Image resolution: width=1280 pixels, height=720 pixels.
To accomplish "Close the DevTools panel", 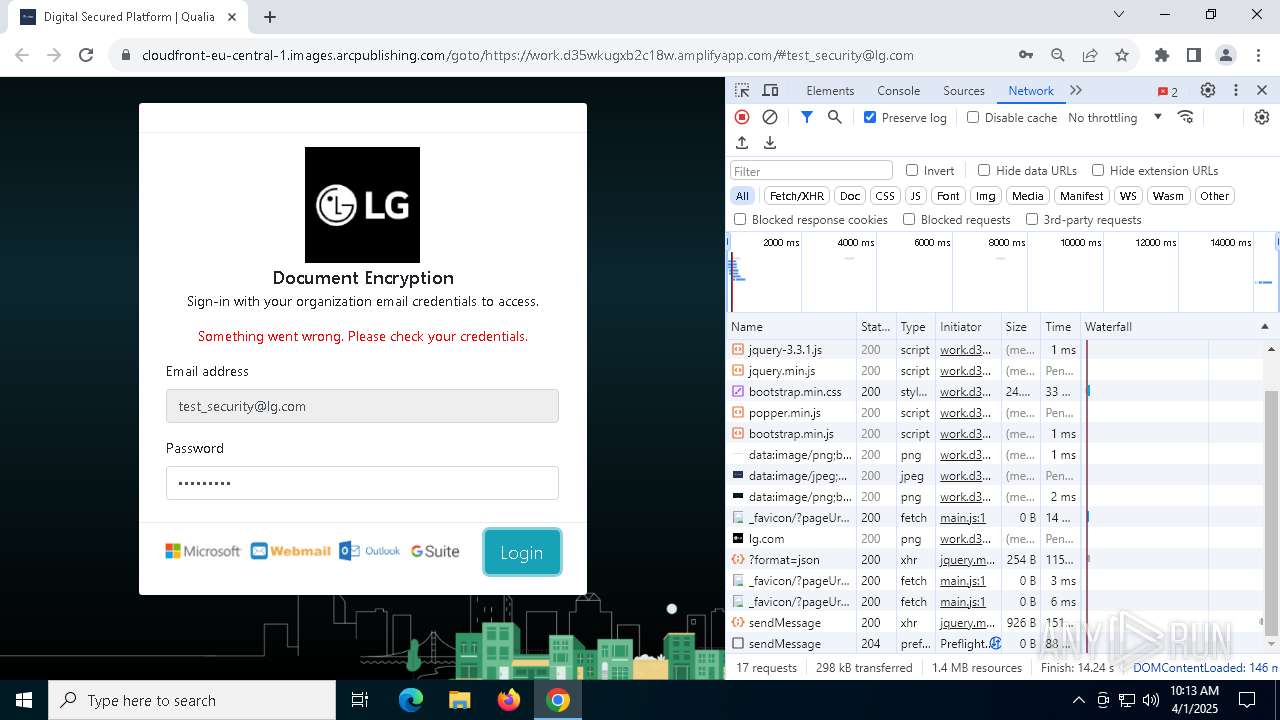I will tap(1262, 90).
